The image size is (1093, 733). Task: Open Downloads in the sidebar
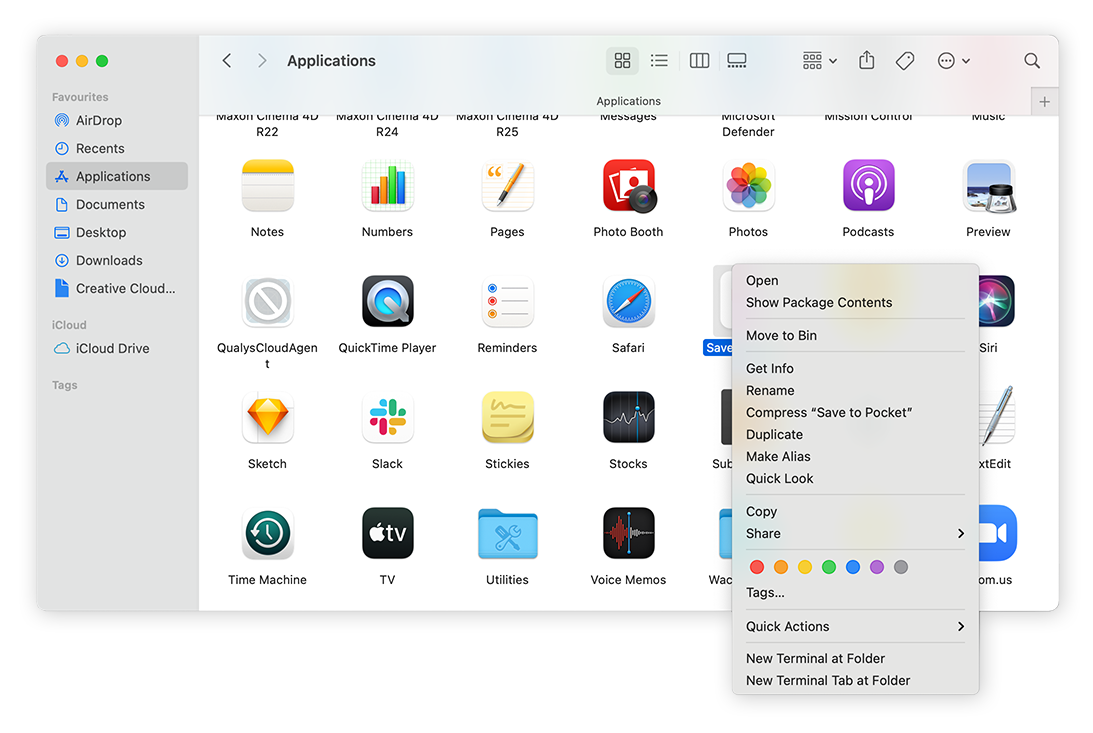109,260
